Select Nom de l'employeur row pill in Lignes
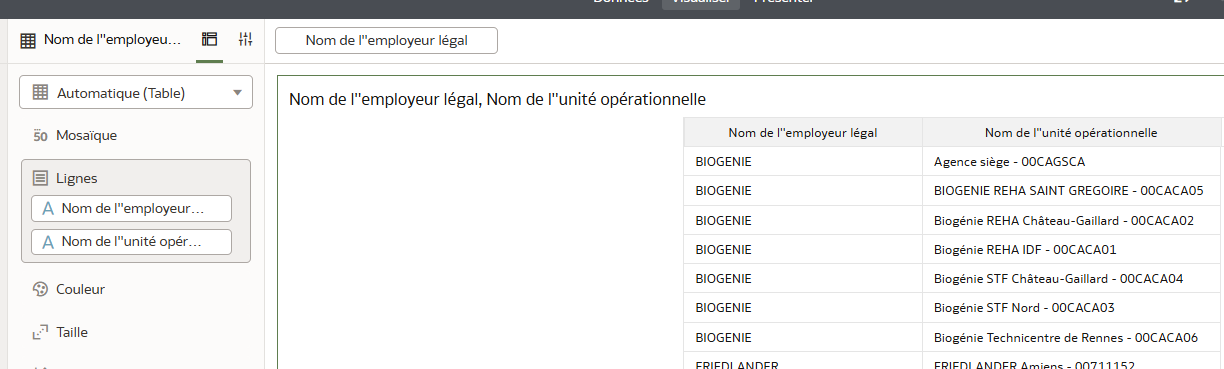The image size is (1224, 369). point(131,208)
